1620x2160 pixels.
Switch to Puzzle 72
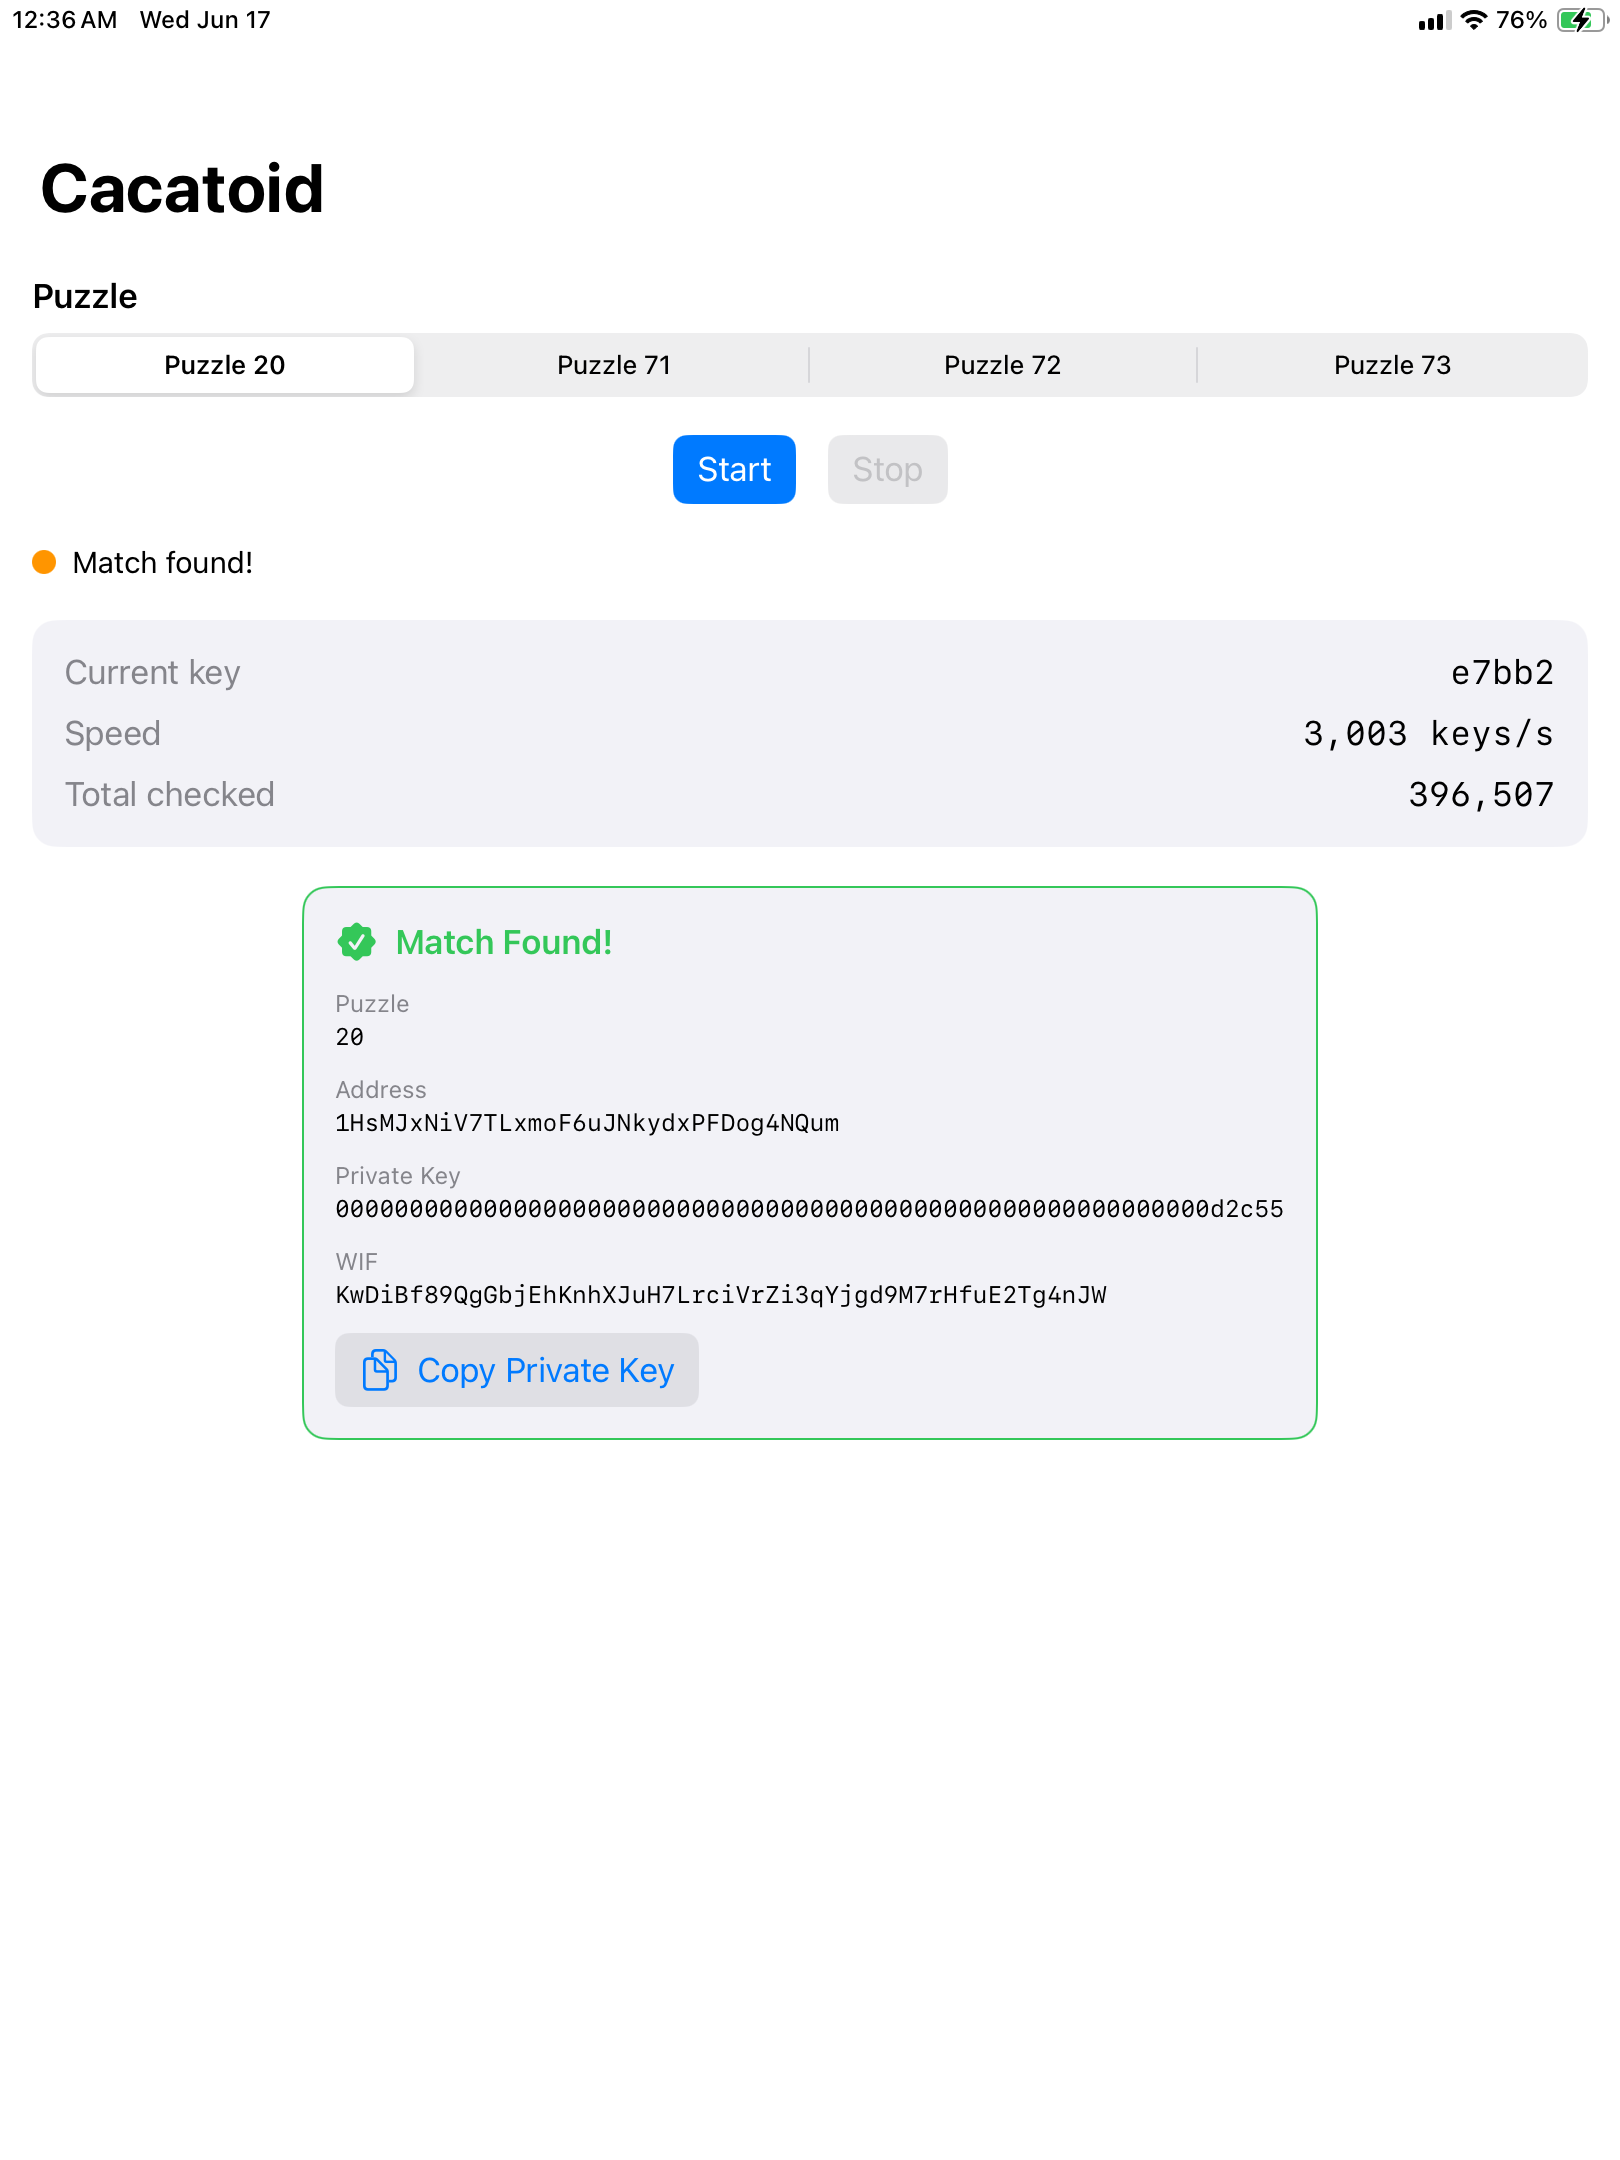point(1003,365)
